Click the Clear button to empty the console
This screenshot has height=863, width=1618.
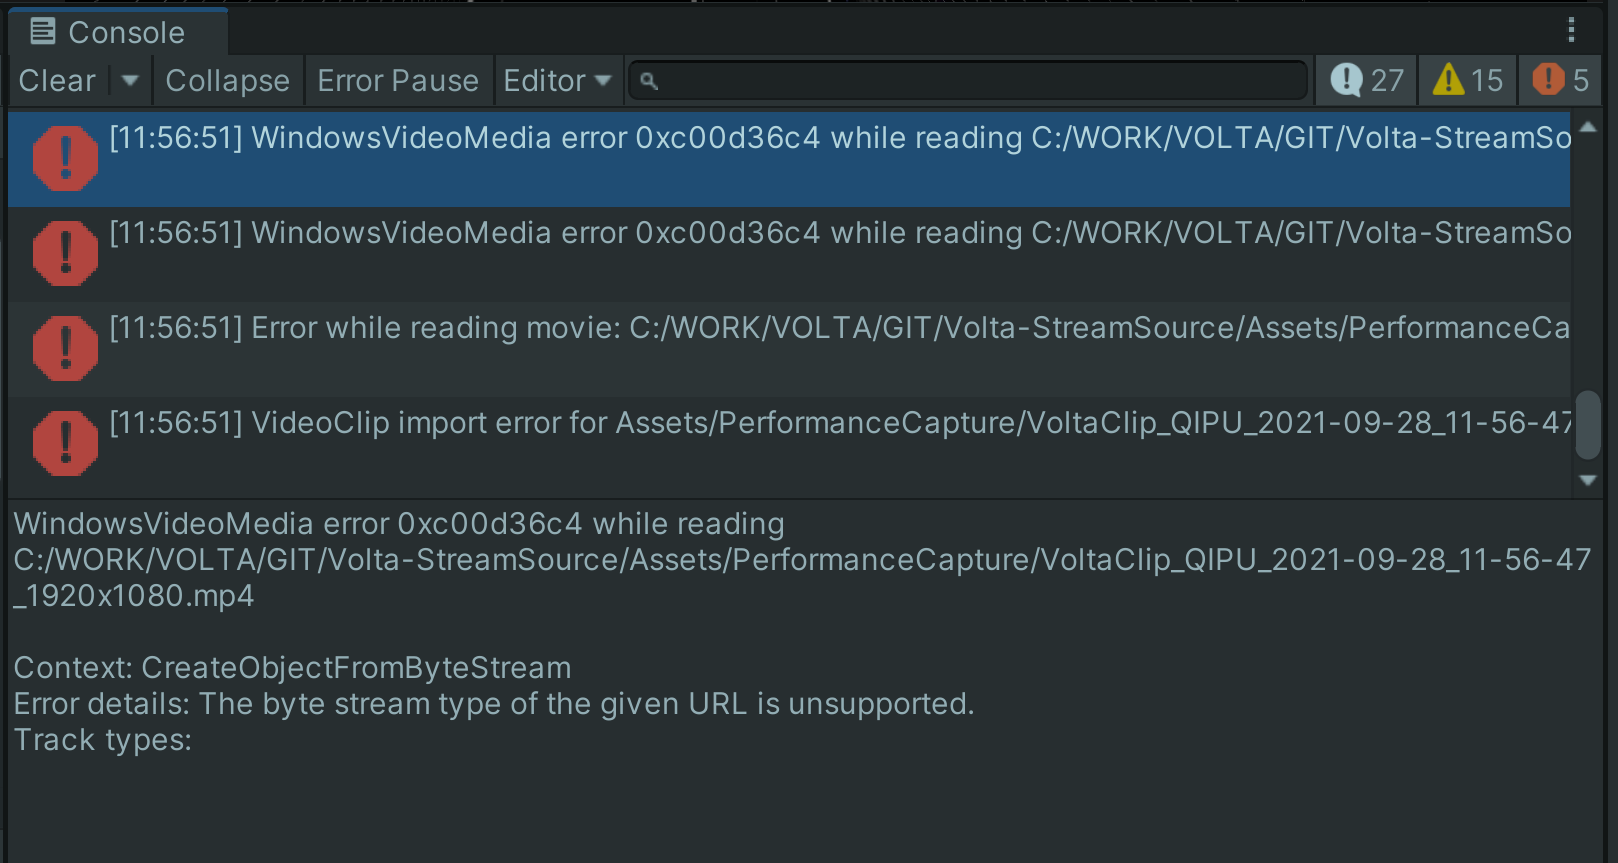(x=56, y=80)
